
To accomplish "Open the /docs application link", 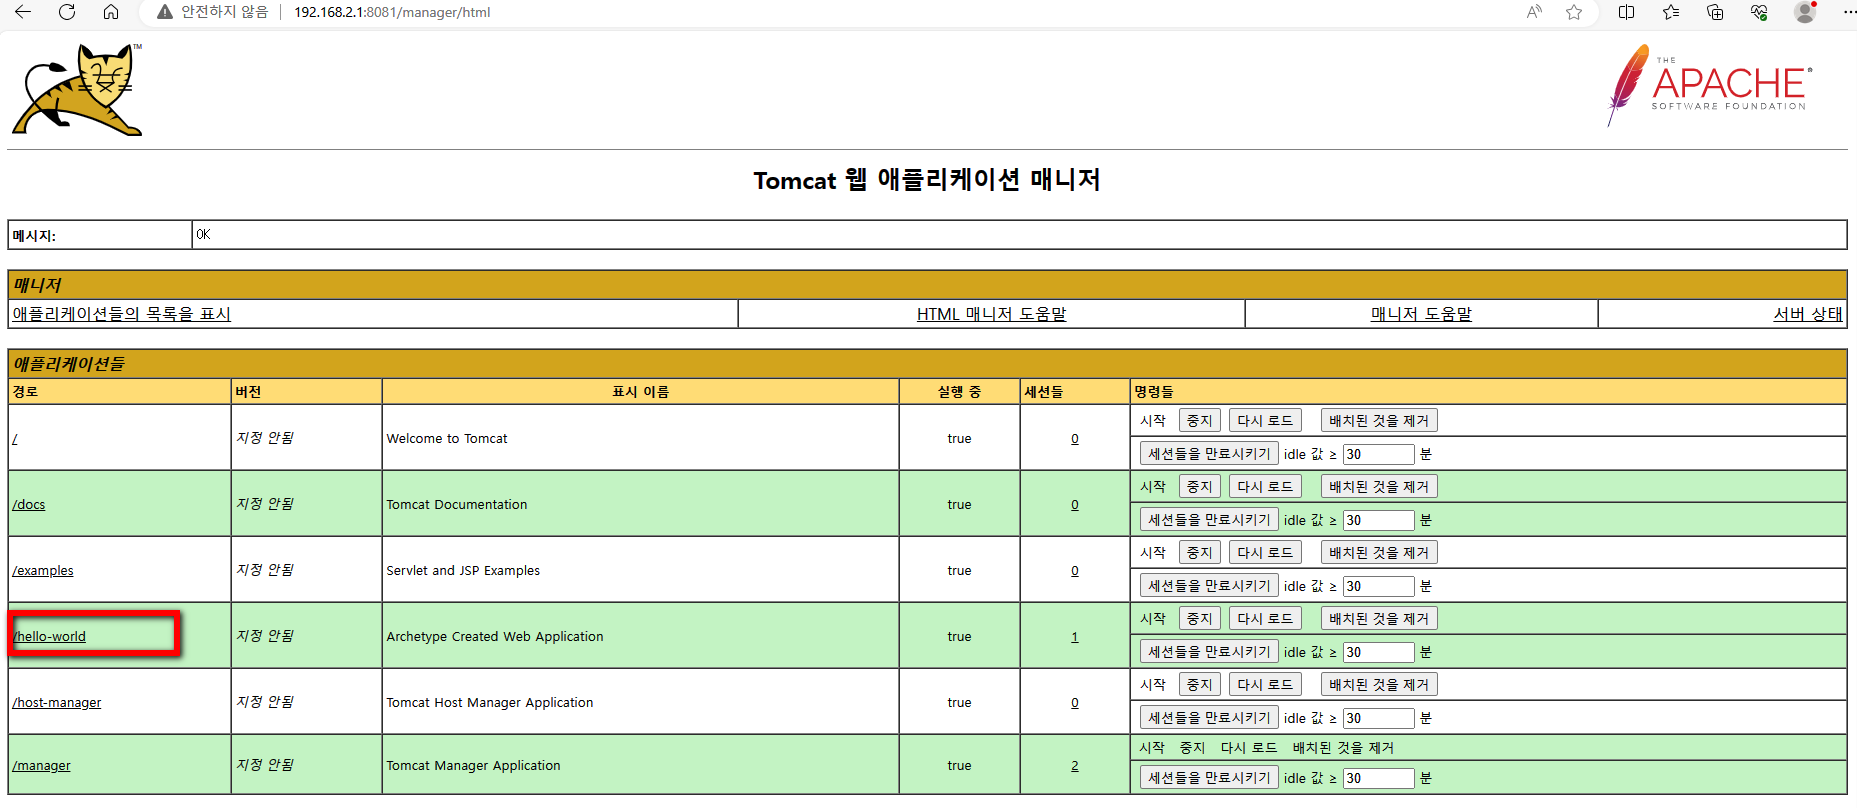I will (x=29, y=505).
